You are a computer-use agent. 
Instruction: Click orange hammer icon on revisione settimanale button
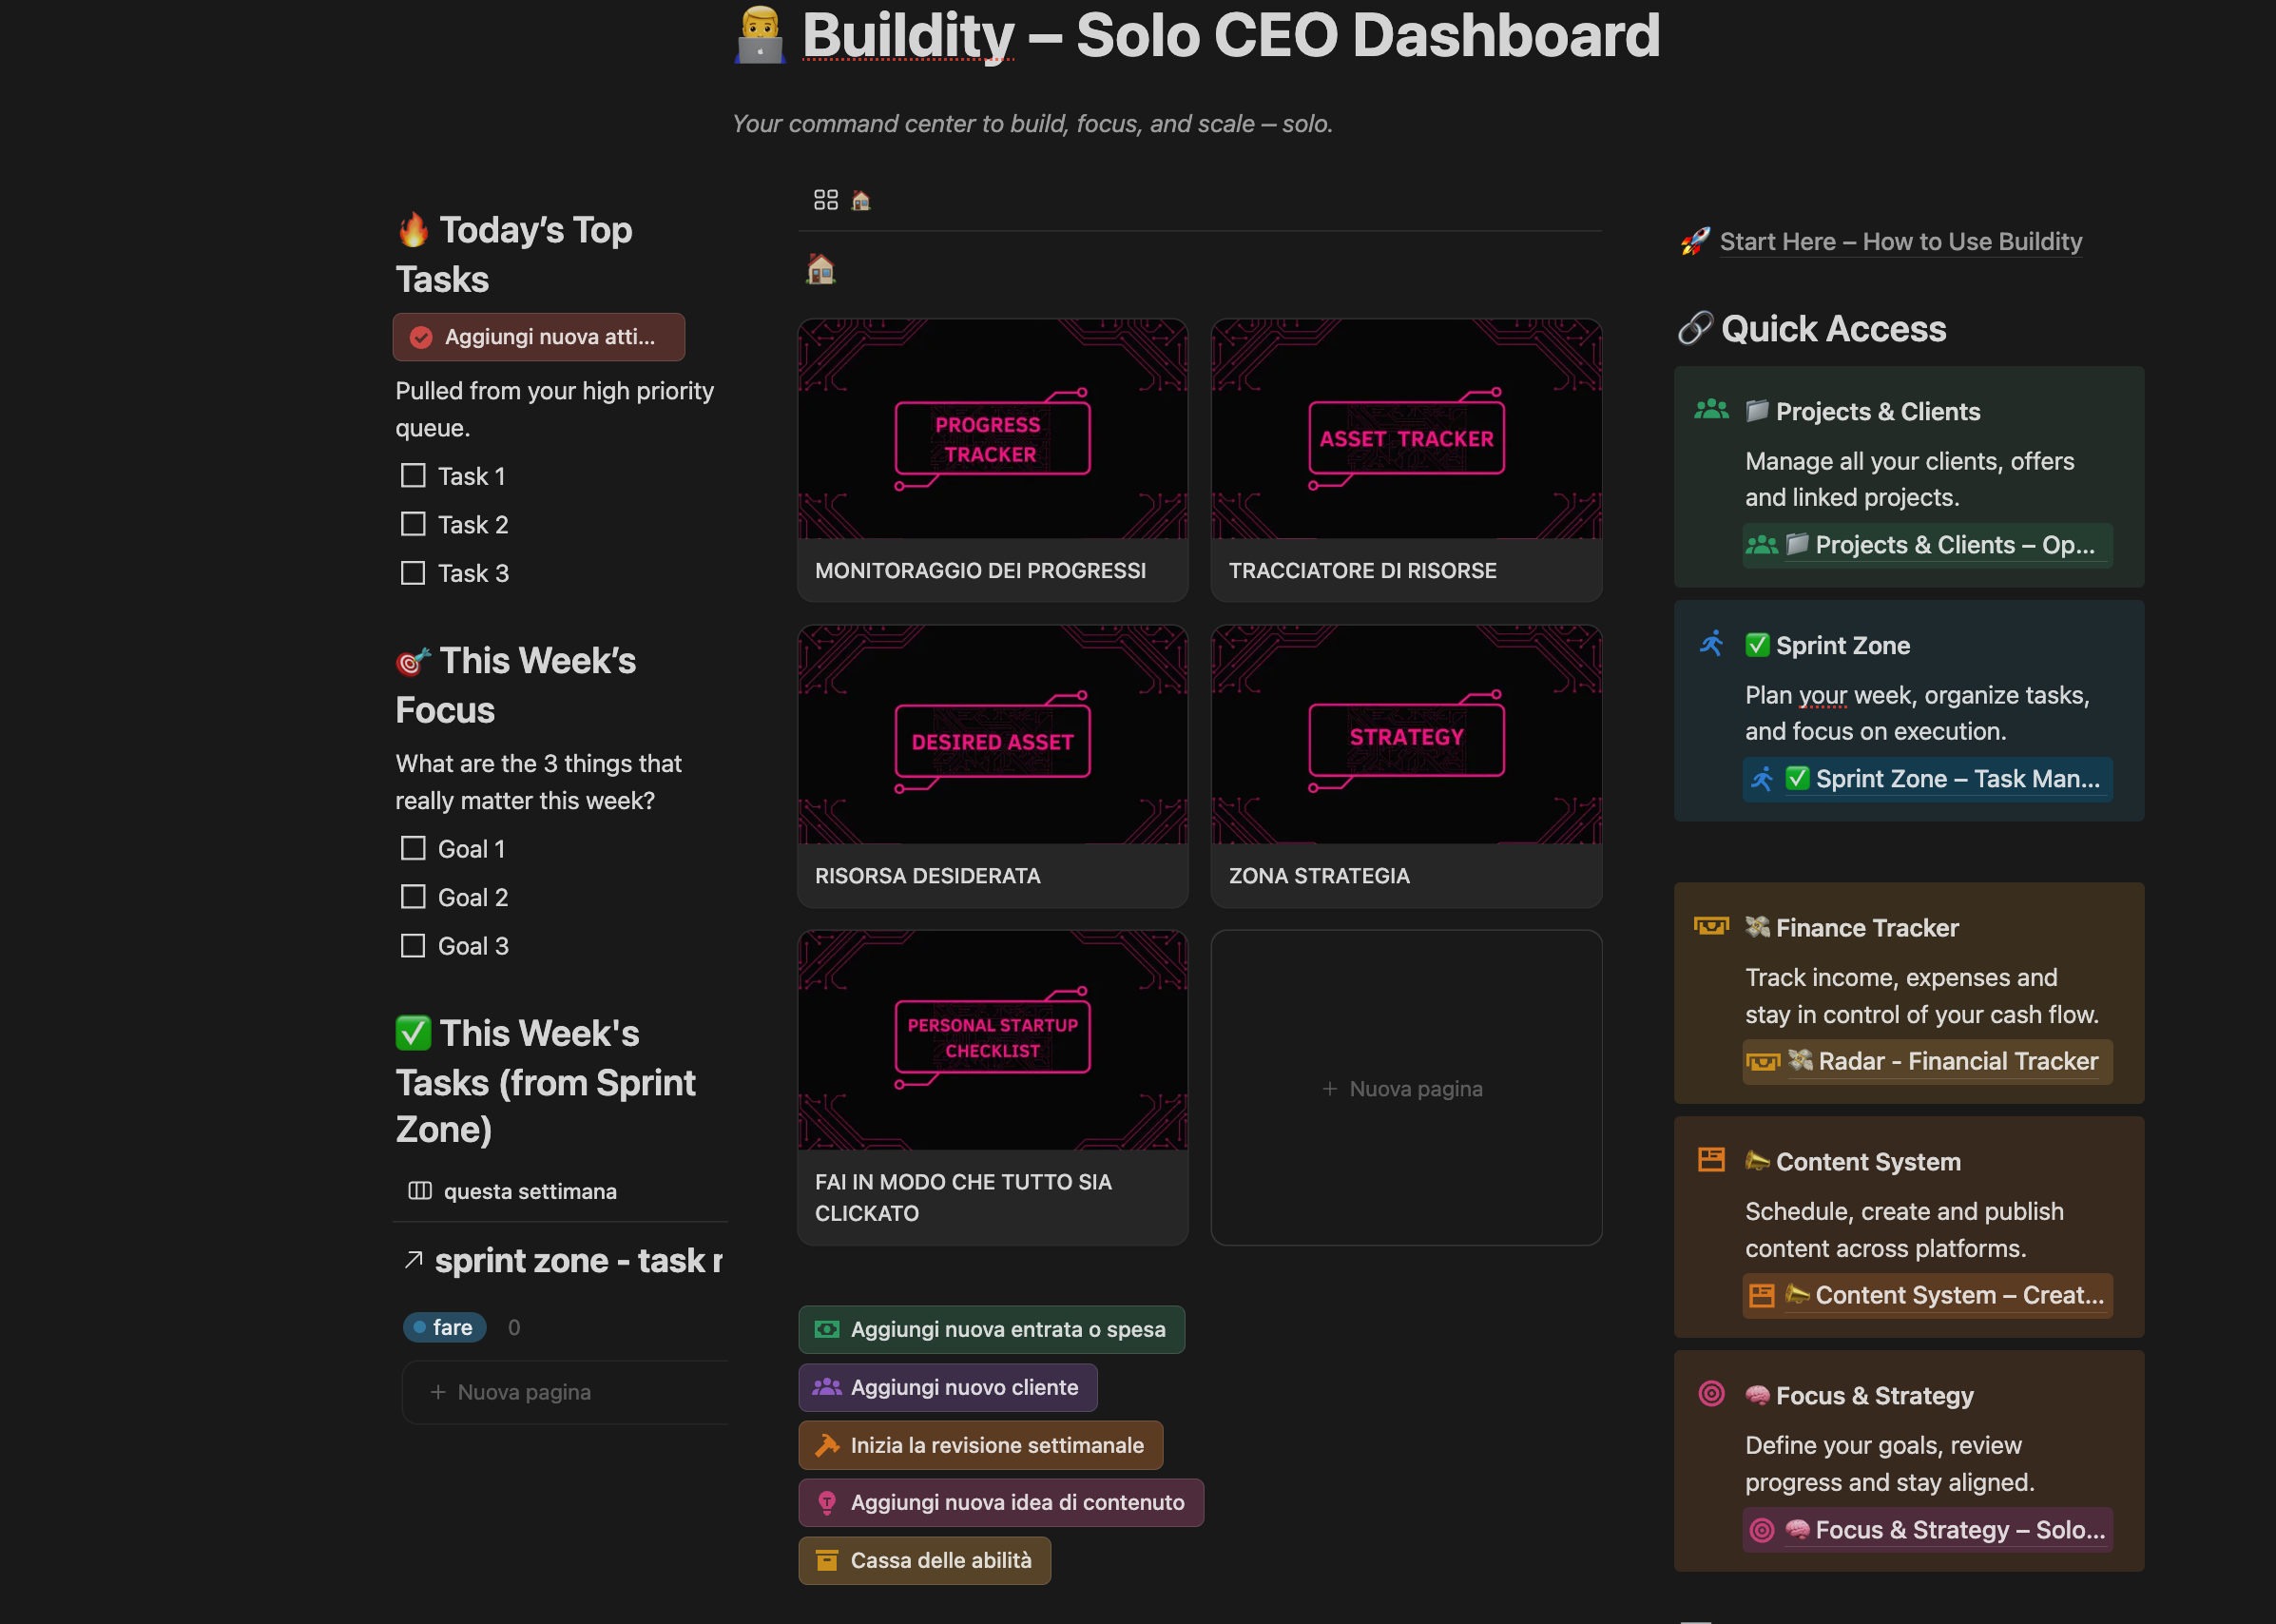click(x=827, y=1445)
